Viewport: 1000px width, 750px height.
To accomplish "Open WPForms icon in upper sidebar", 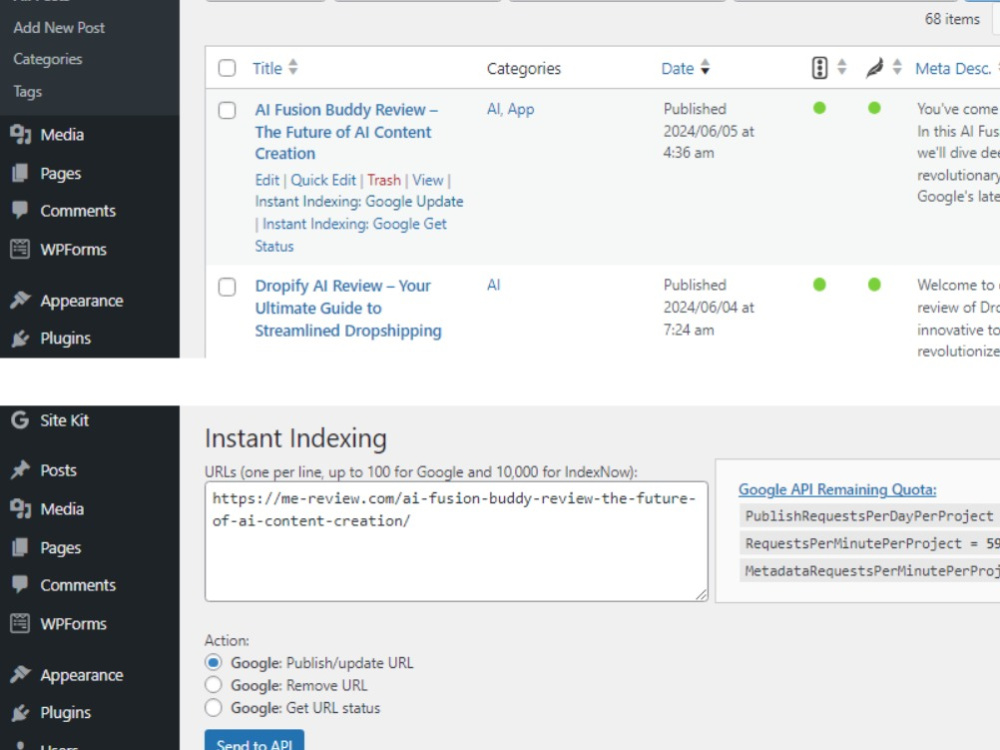I will coord(20,249).
